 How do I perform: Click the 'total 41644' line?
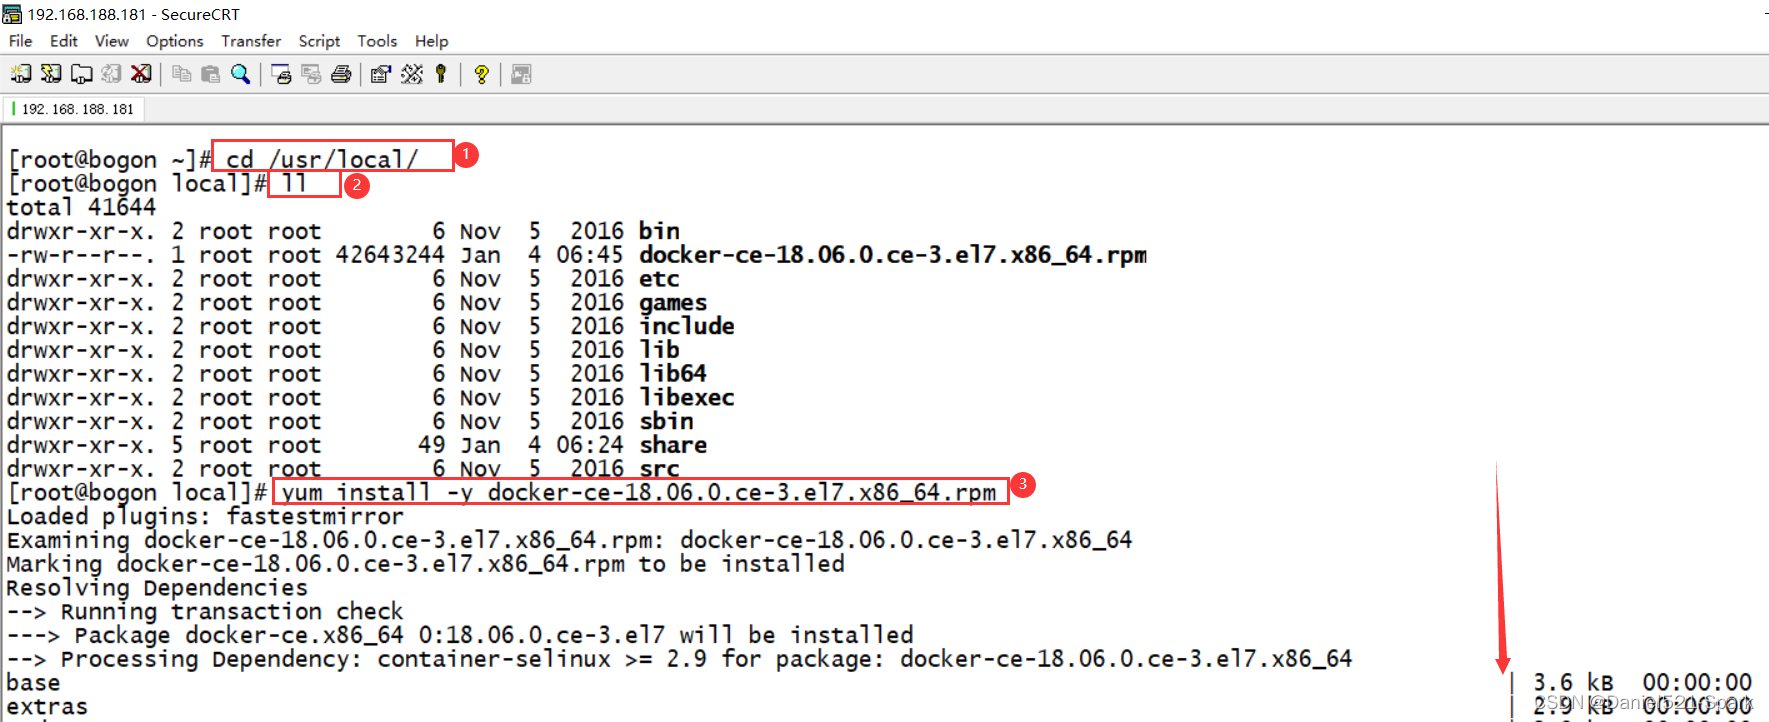pyautogui.click(x=81, y=207)
